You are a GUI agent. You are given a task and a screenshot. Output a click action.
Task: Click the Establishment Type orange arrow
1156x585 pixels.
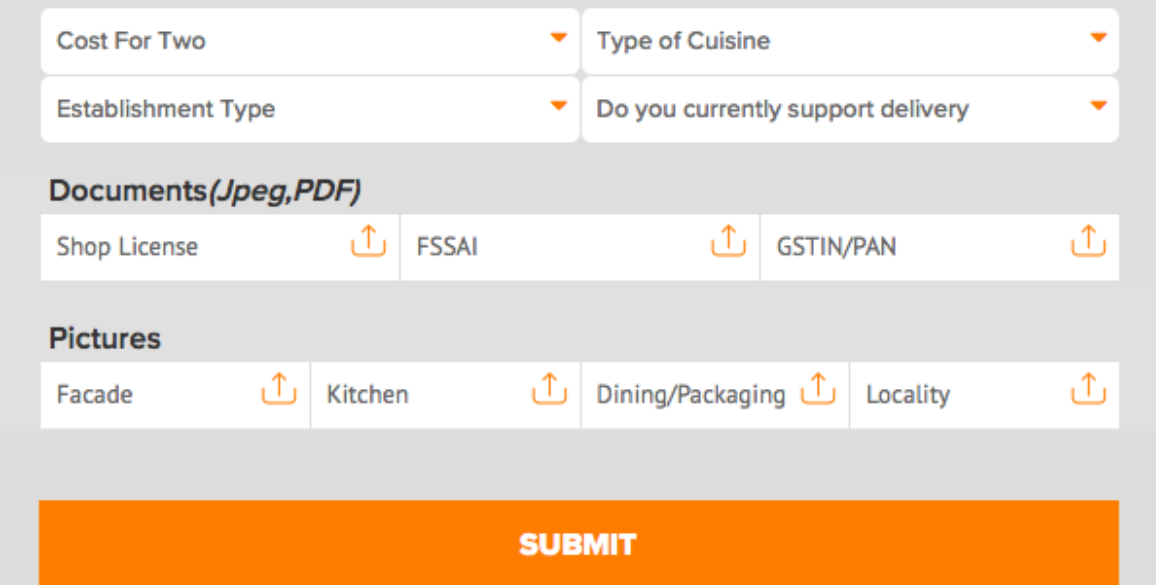(x=559, y=106)
